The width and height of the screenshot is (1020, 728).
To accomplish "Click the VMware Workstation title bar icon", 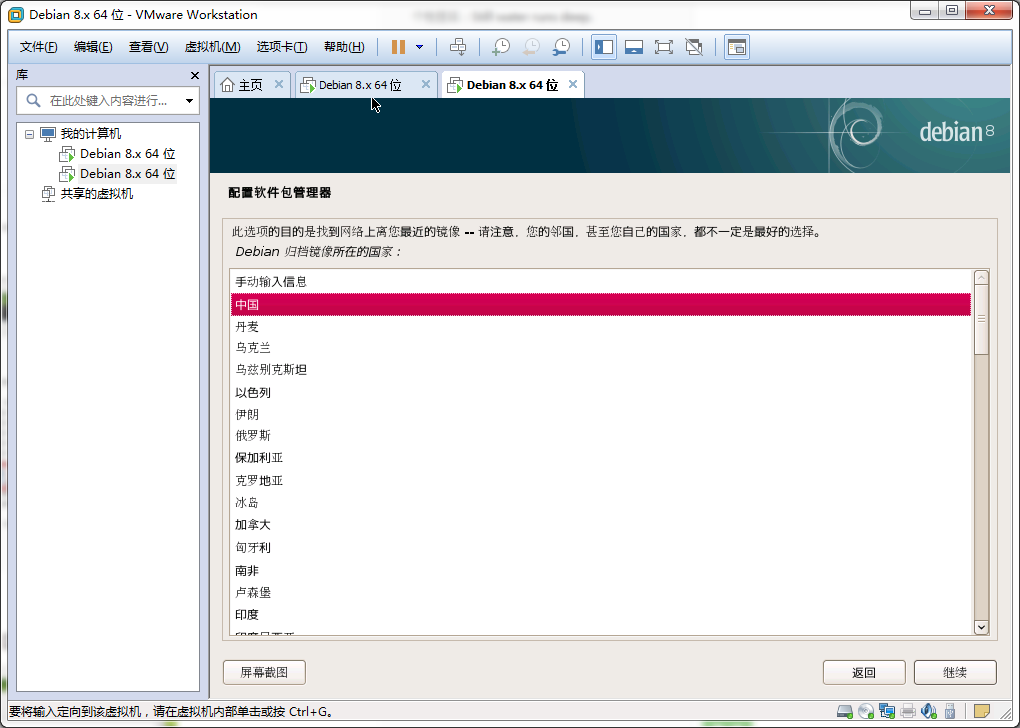I will click(x=16, y=14).
